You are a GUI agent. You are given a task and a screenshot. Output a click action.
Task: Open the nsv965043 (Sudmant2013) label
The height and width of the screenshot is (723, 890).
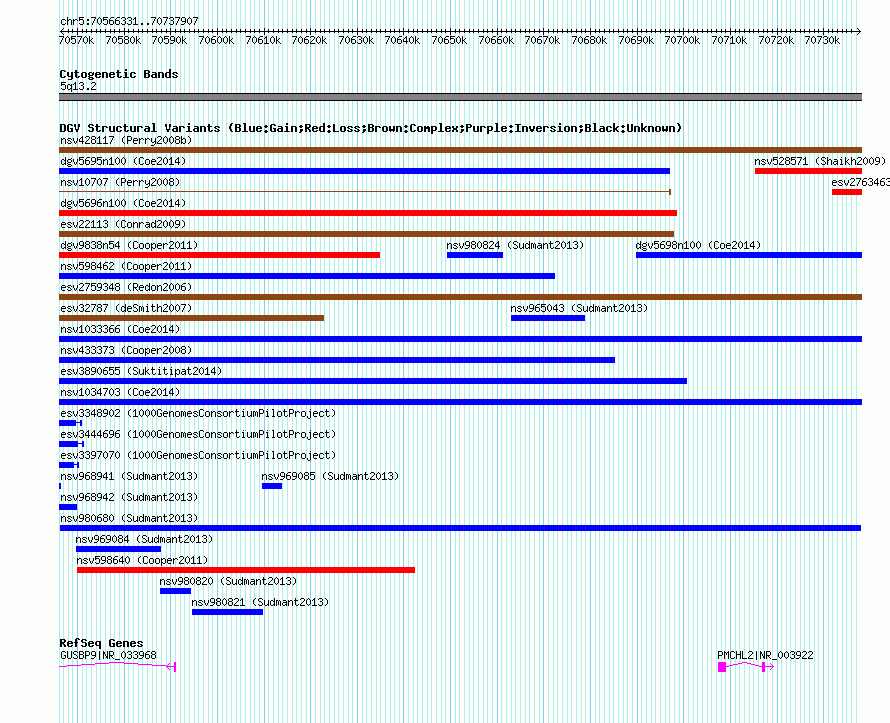click(579, 308)
